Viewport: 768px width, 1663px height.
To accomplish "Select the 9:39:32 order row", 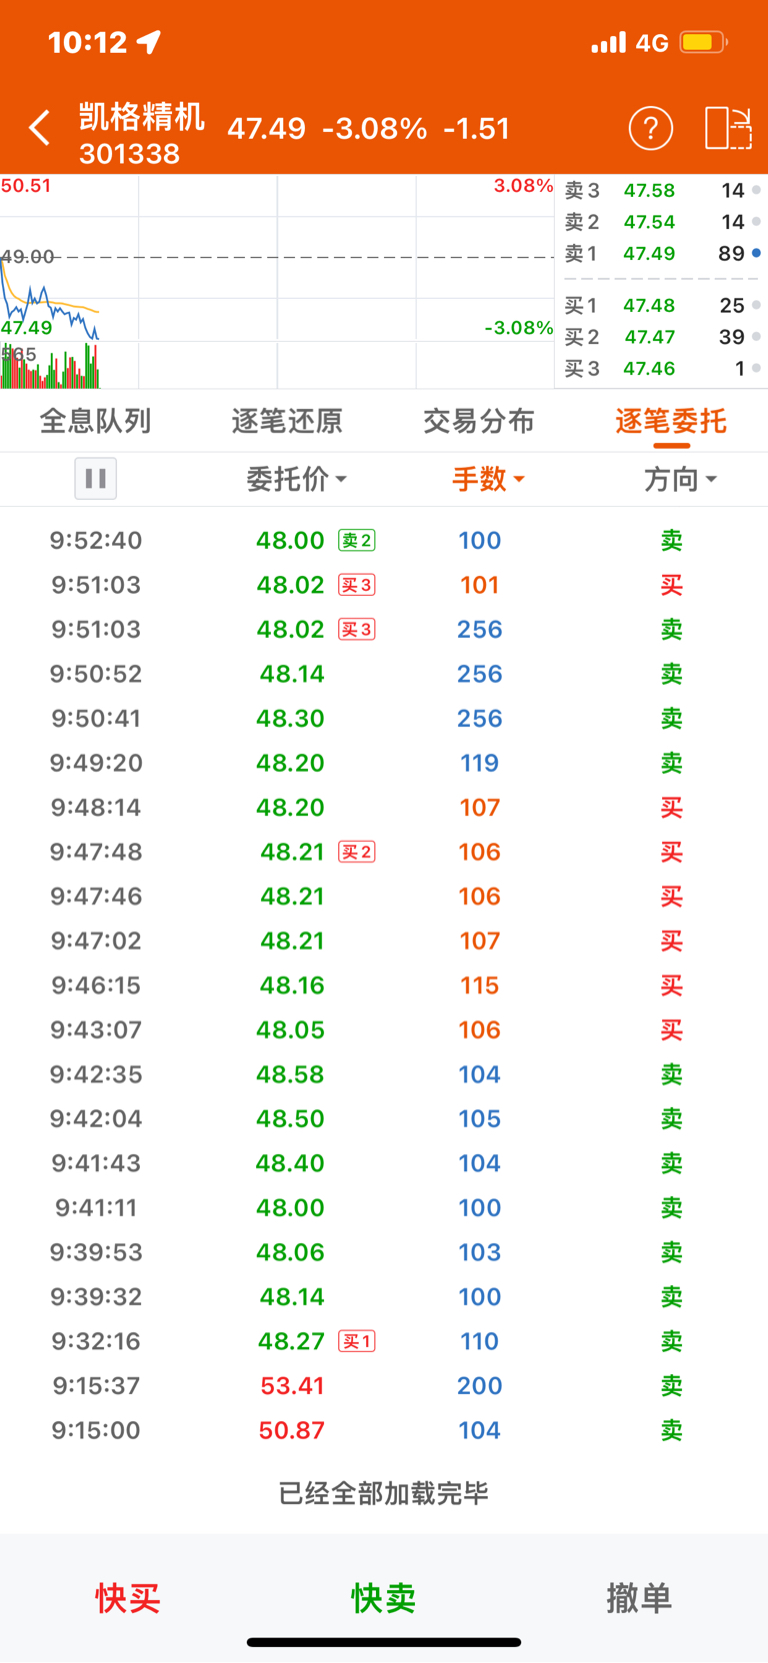I will (x=384, y=1297).
